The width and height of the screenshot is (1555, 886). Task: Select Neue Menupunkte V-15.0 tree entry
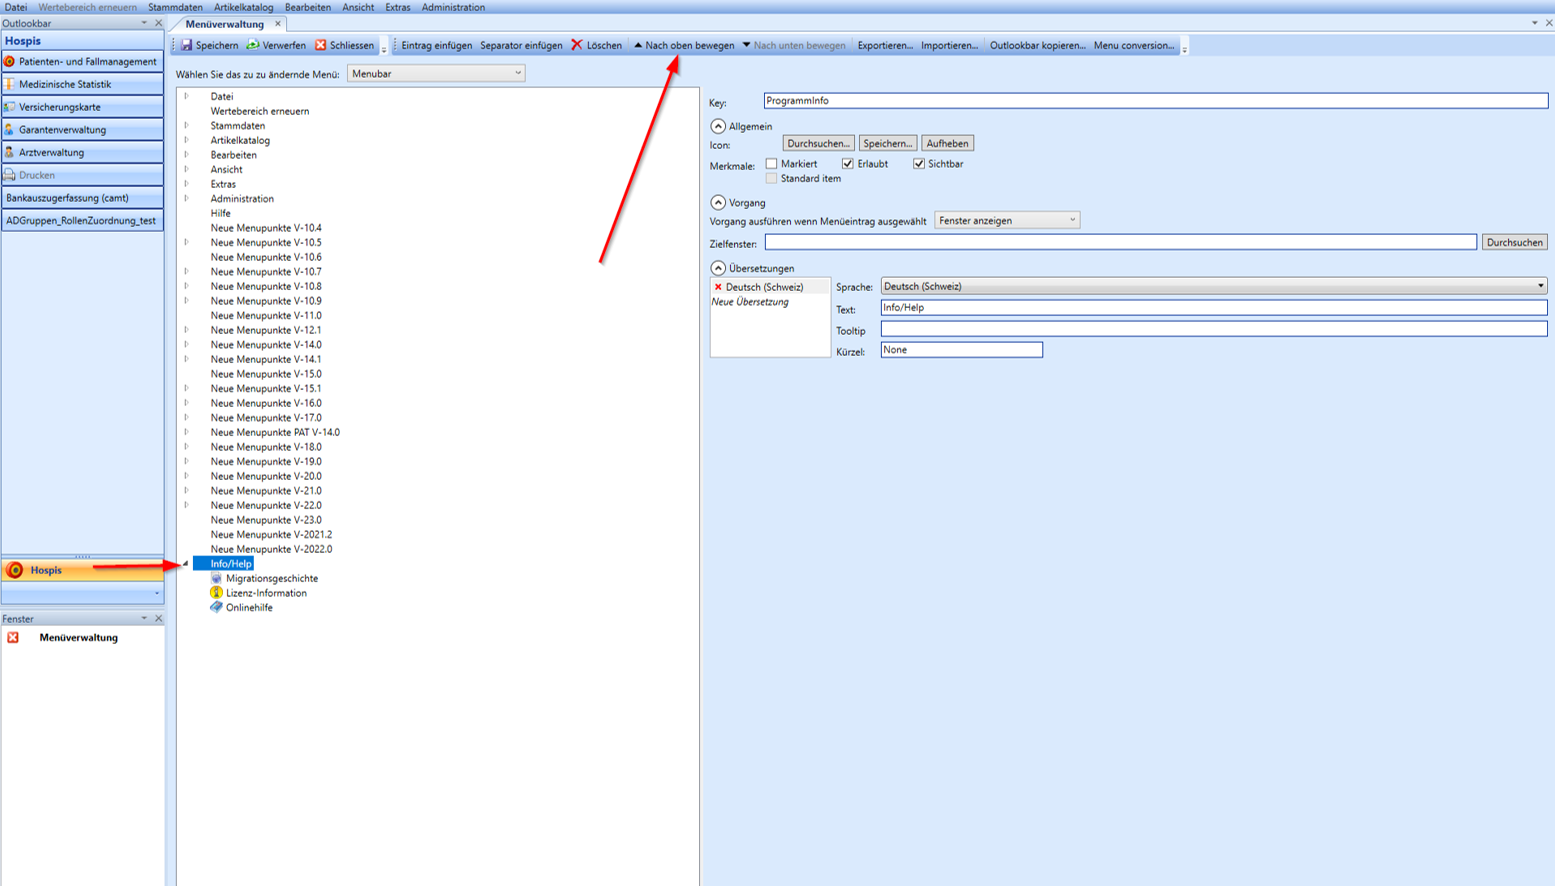point(266,374)
